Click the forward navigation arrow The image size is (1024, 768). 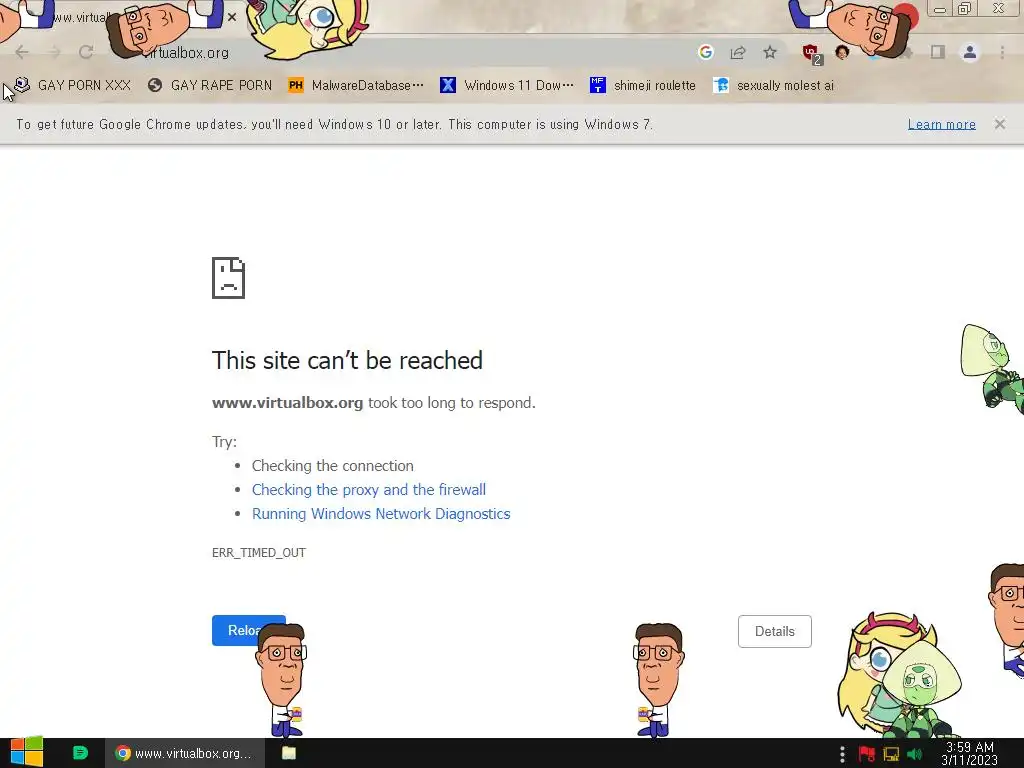pyautogui.click(x=54, y=52)
